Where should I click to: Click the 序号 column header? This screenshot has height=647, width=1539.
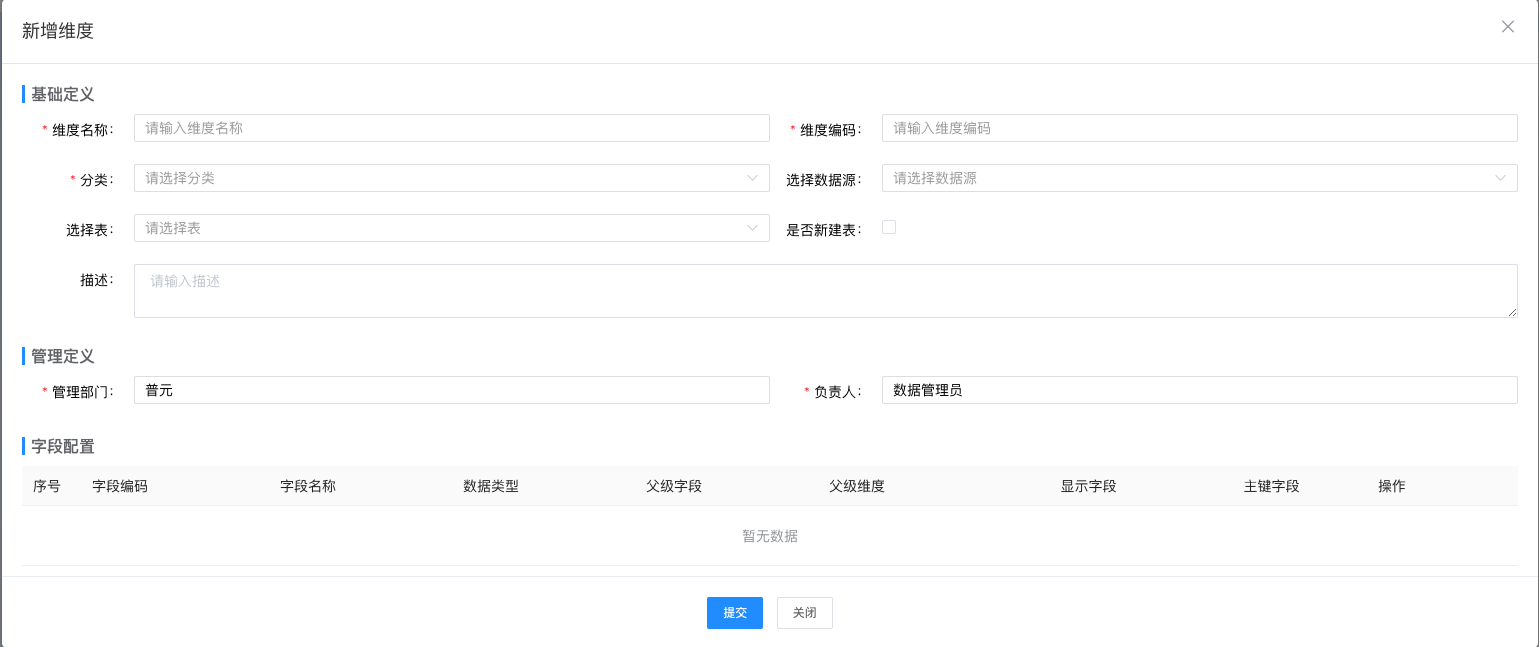[x=47, y=487]
